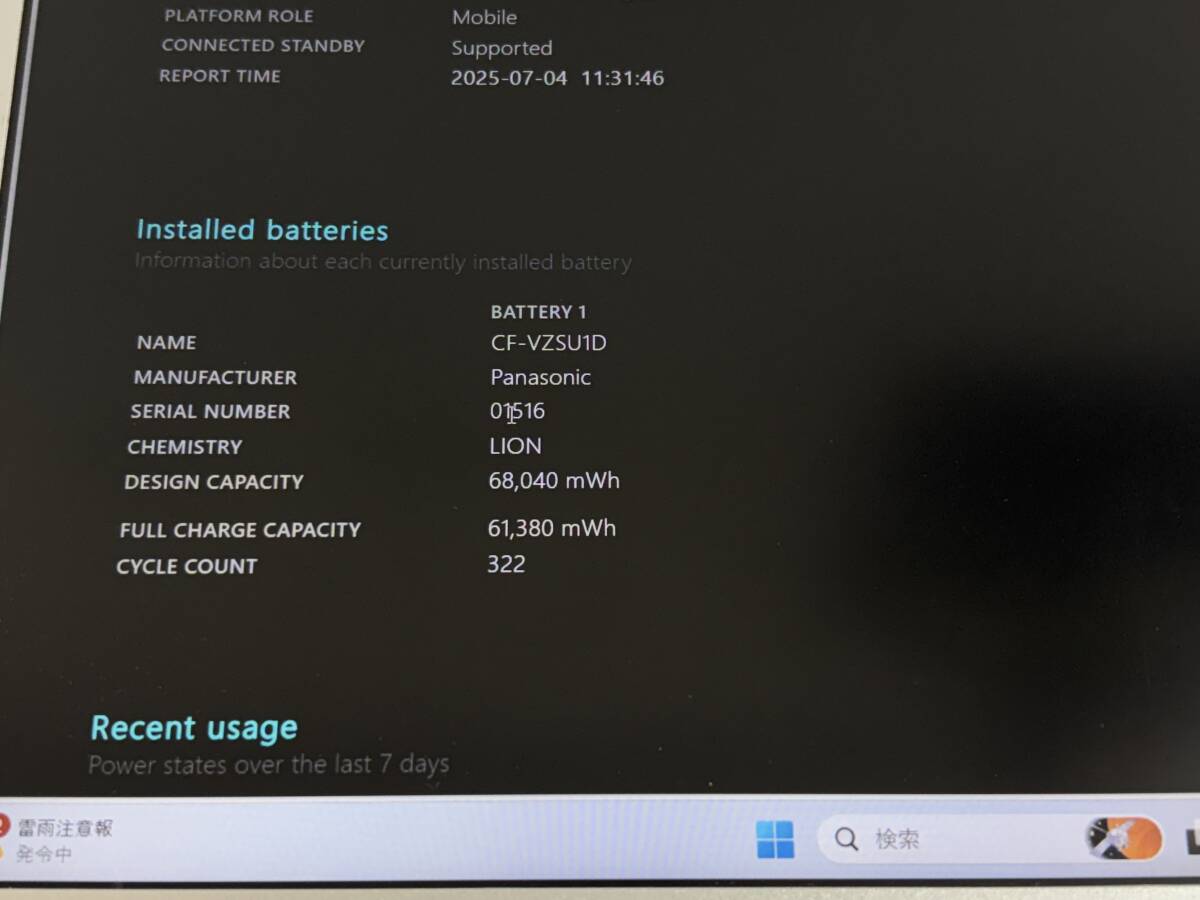Viewport: 1200px width, 900px height.
Task: Select battery name value CF-VZSU1D
Action: pos(549,343)
